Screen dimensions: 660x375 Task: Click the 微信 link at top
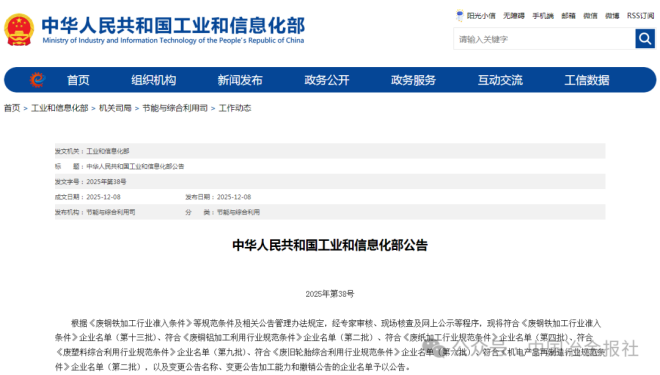point(590,16)
